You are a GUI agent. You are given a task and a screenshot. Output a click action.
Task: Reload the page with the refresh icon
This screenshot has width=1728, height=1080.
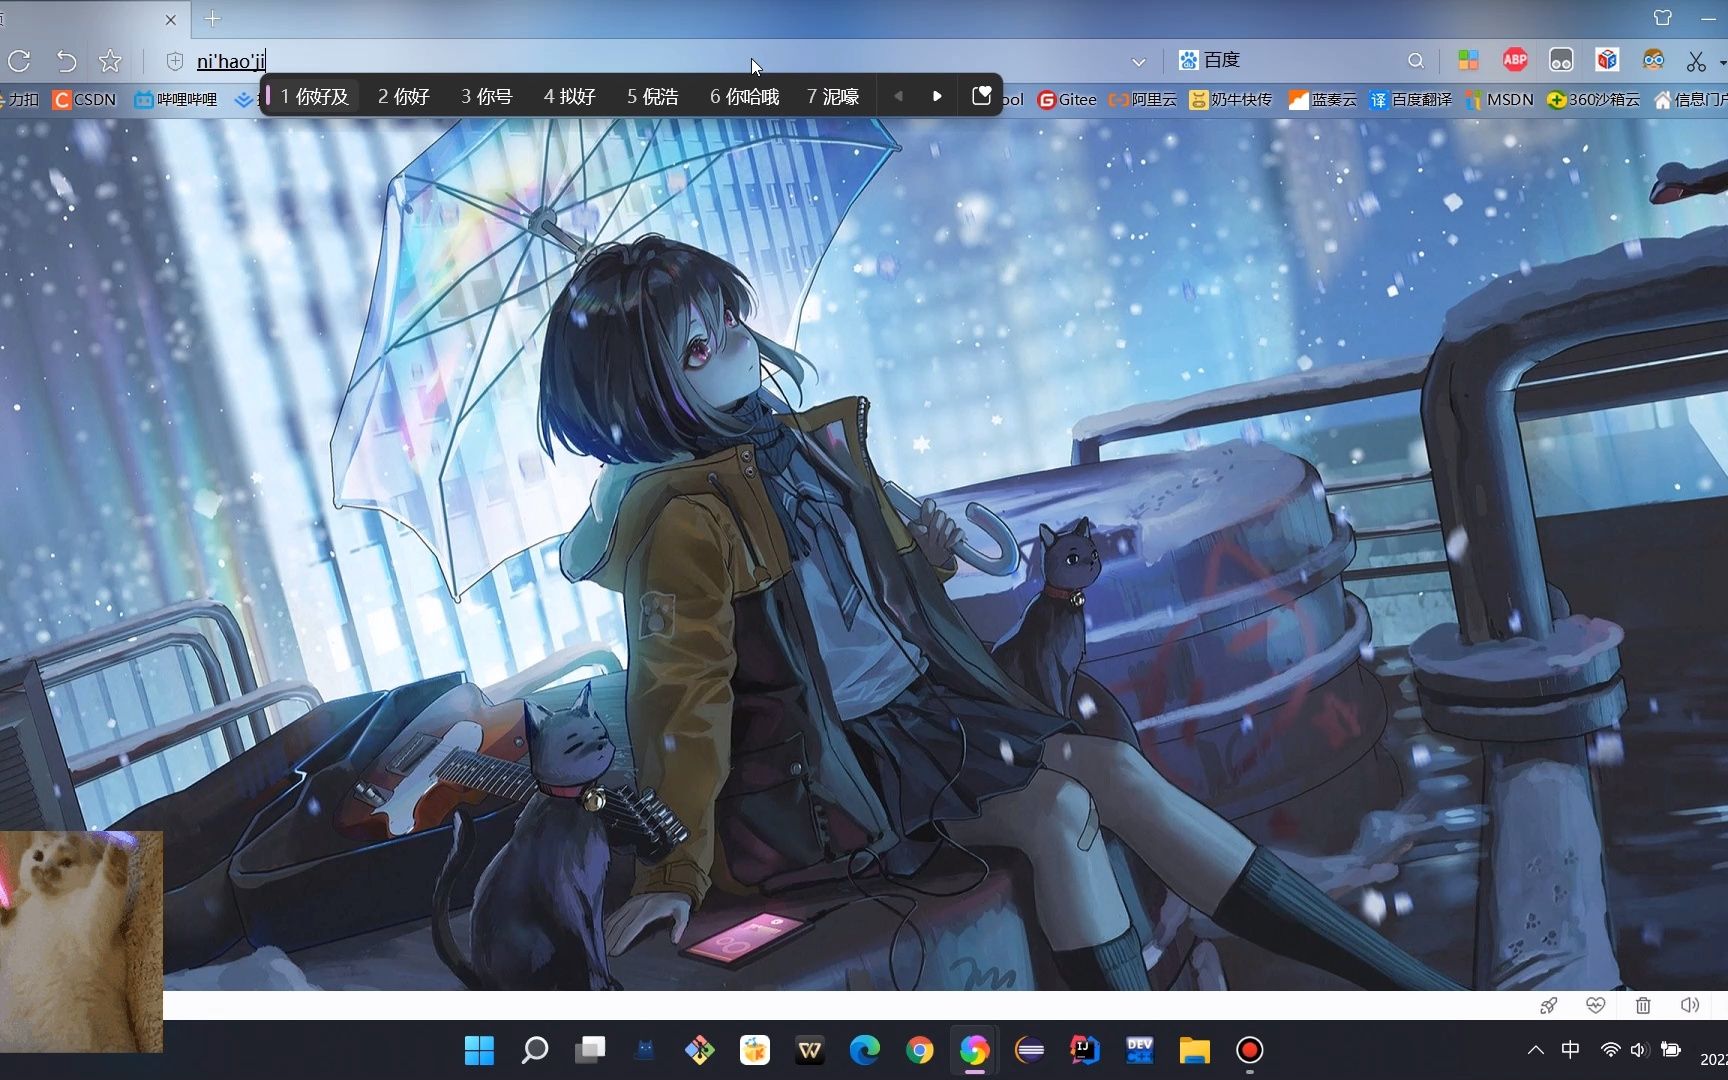coord(19,61)
